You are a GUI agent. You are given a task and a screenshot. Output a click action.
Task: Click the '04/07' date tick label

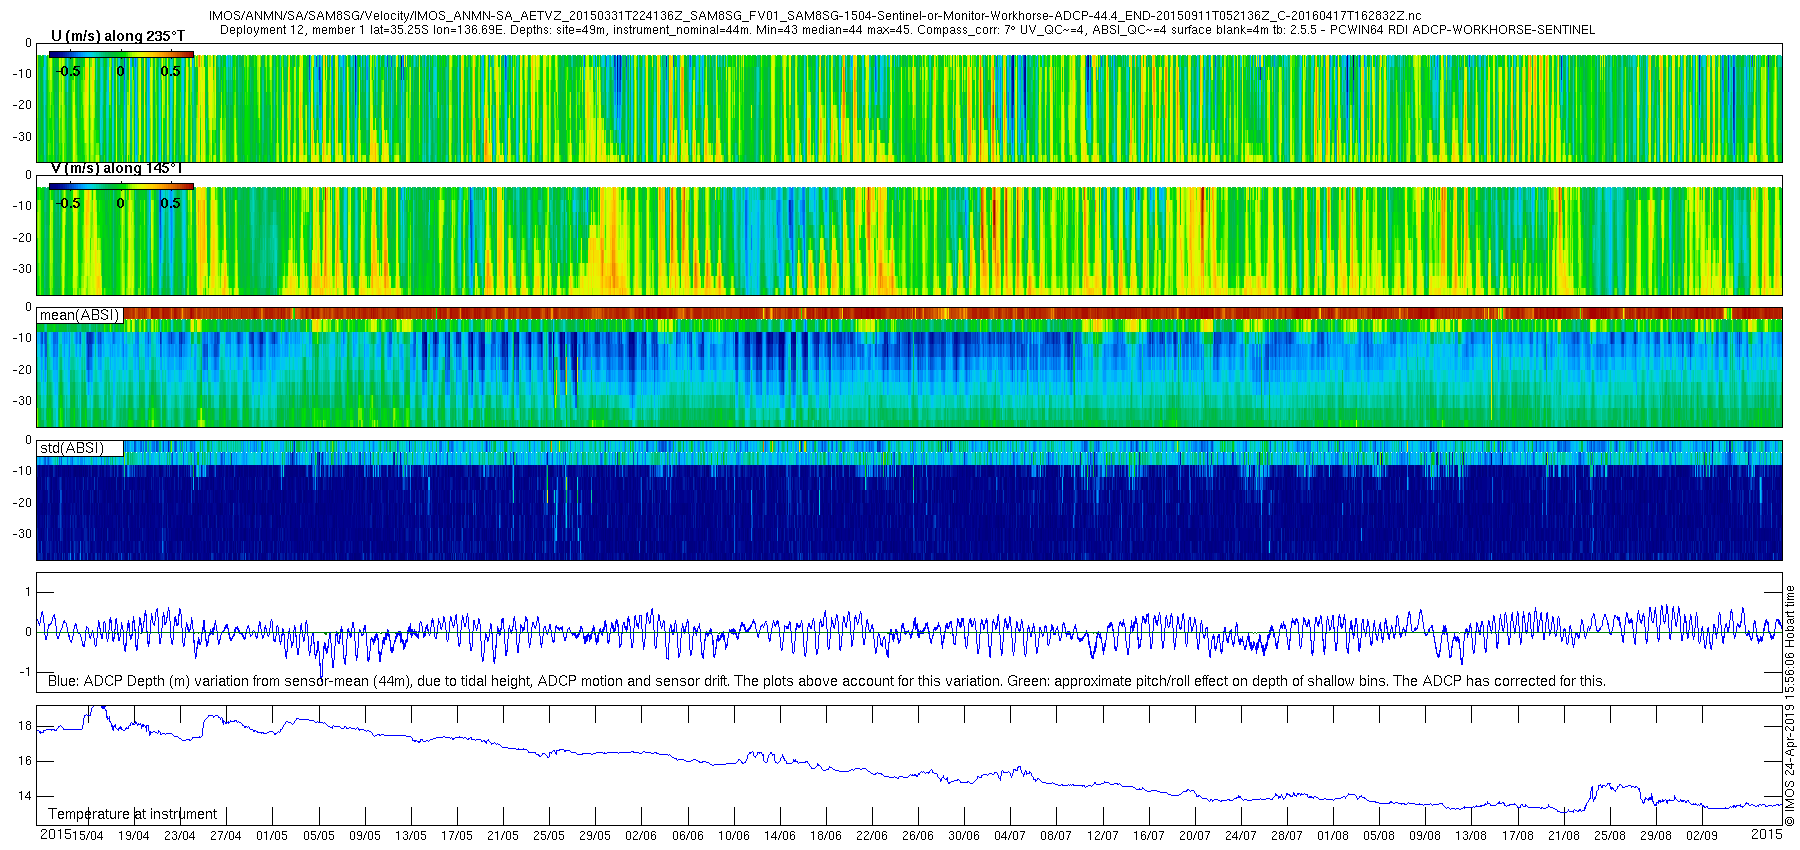pyautogui.click(x=1010, y=836)
